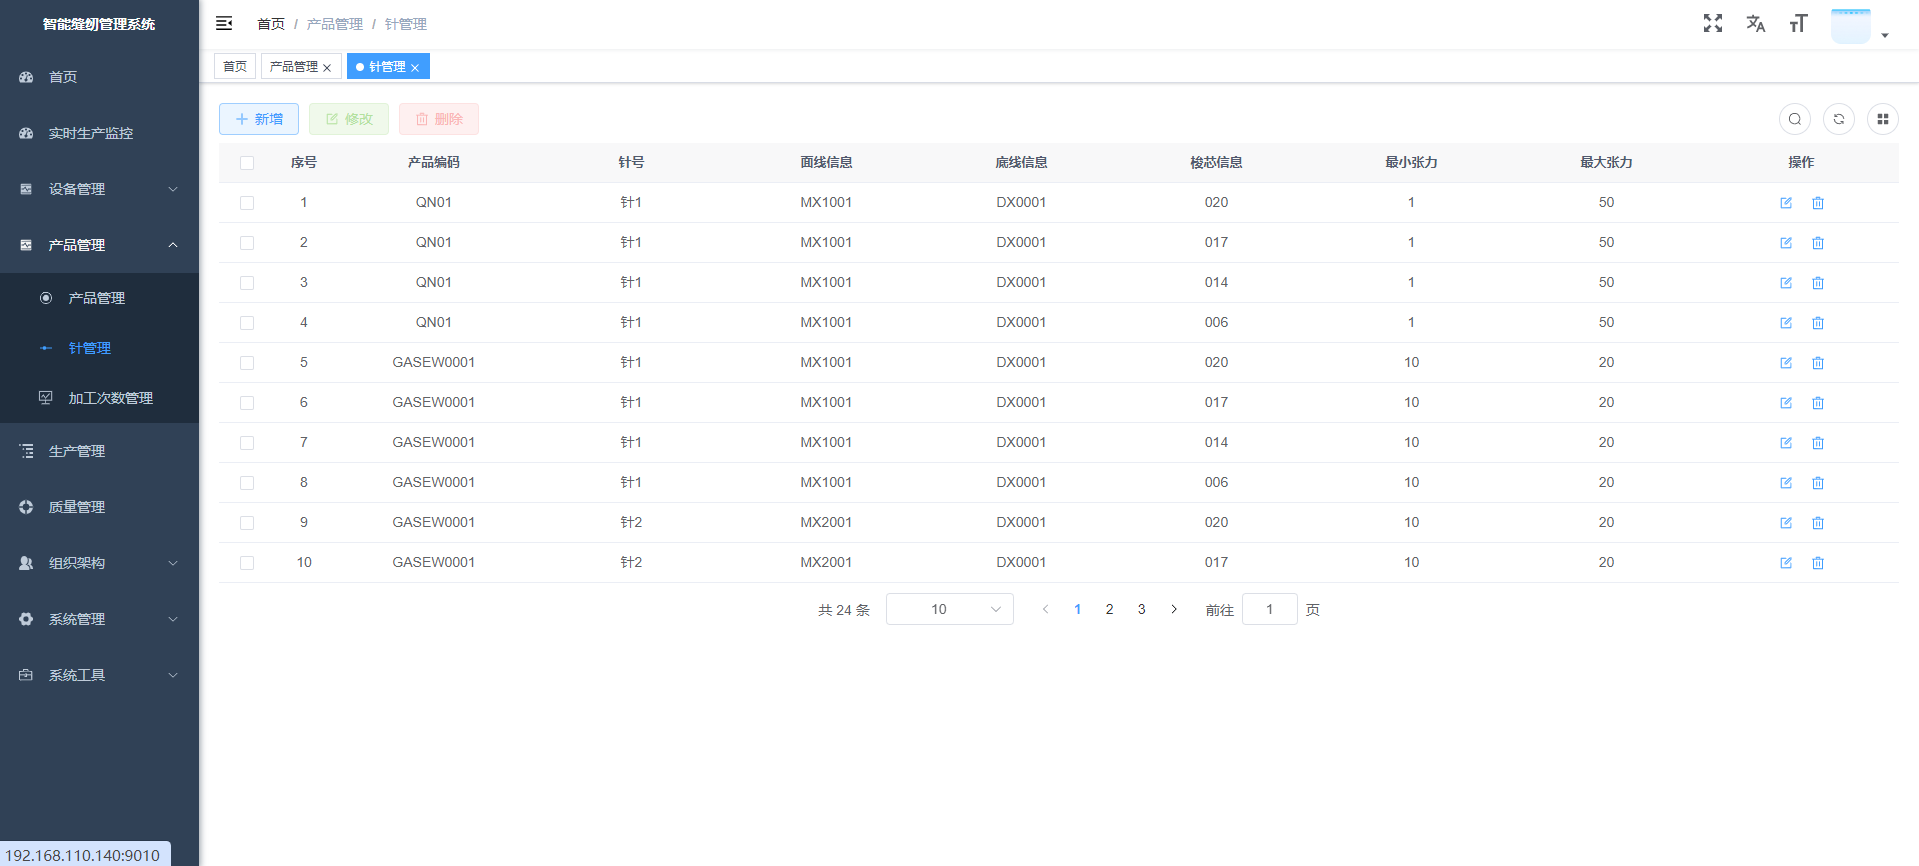
Task: Click the 新增 button
Action: click(x=258, y=119)
